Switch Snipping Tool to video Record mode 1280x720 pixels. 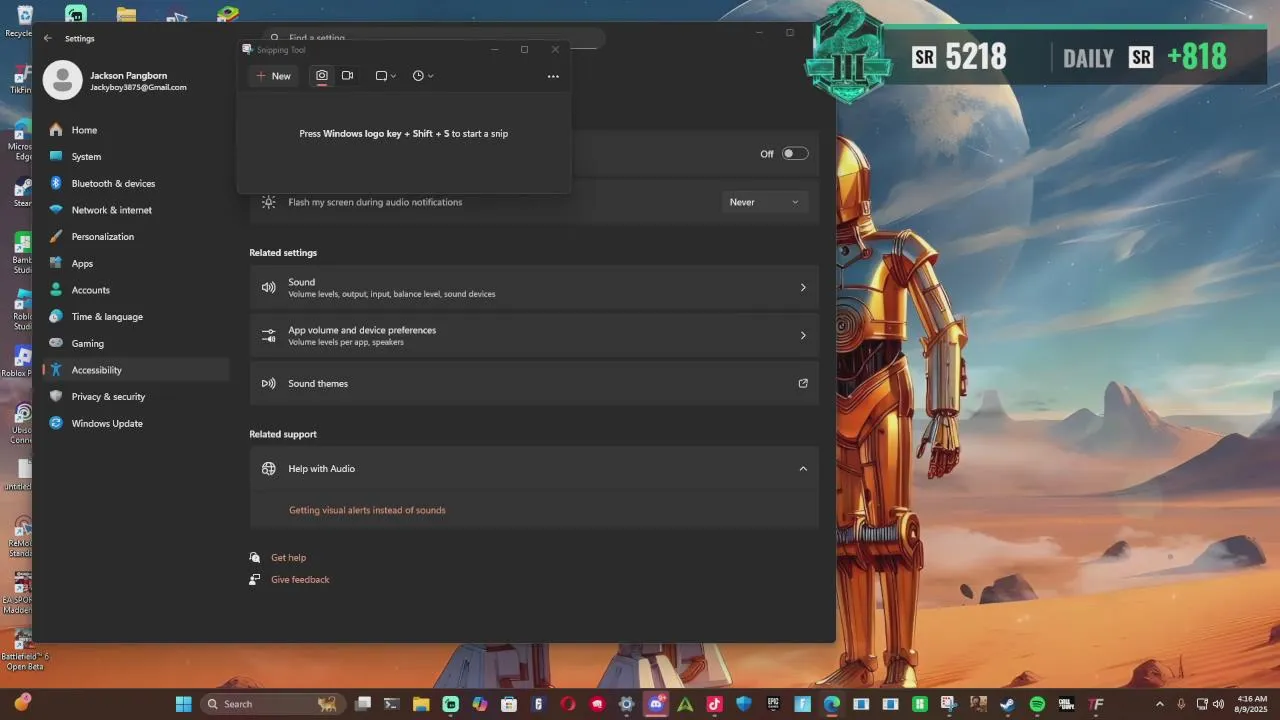[x=348, y=76]
